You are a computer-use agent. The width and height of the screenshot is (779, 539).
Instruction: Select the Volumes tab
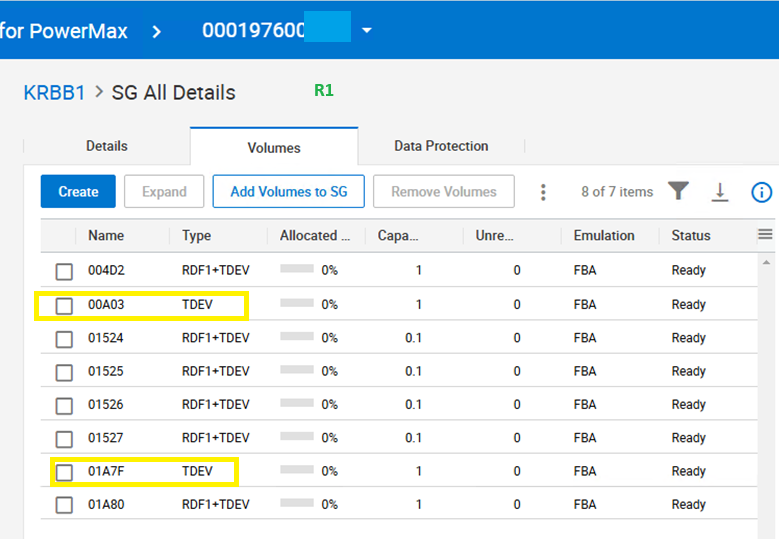(x=274, y=147)
